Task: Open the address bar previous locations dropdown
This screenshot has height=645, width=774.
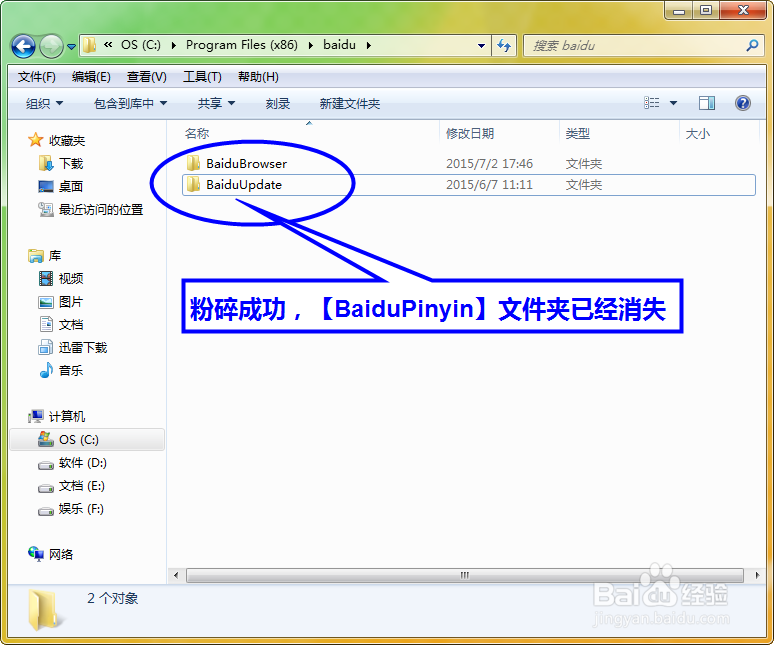Action: click(481, 46)
